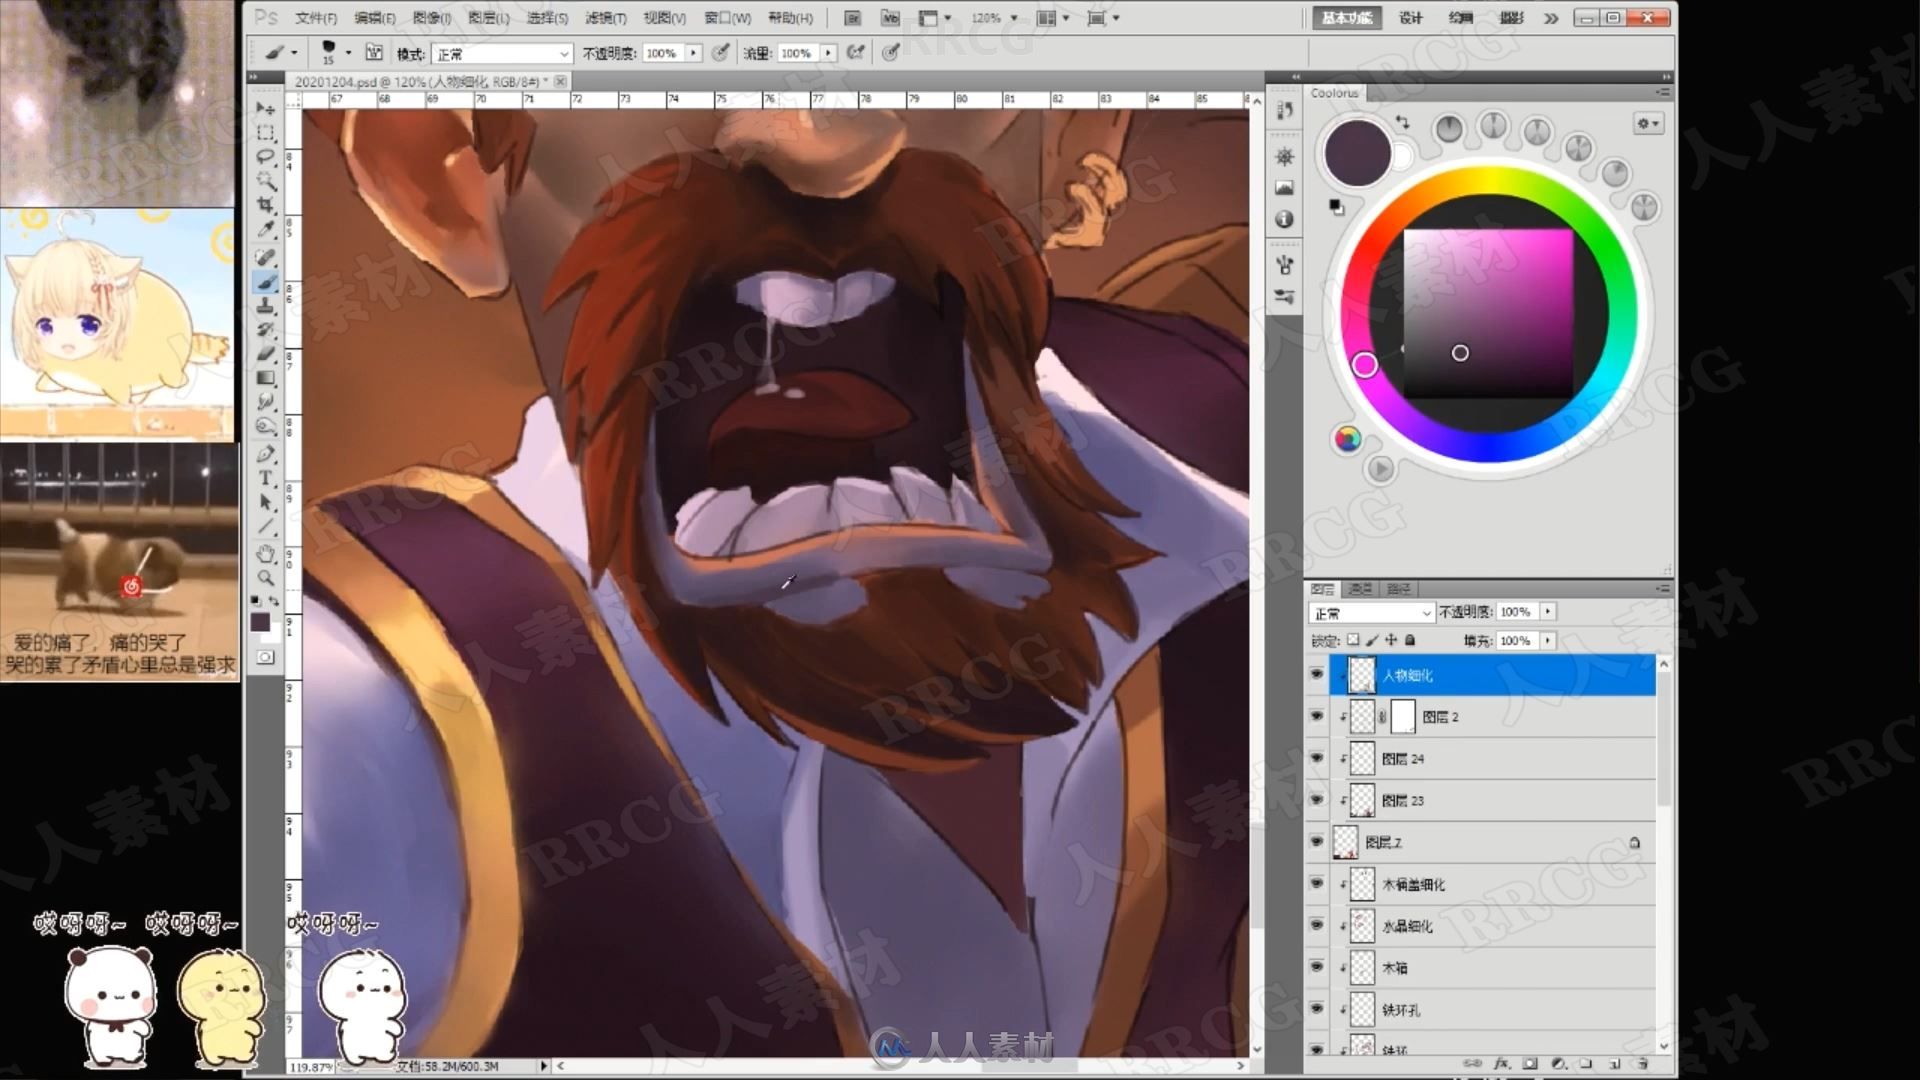The height and width of the screenshot is (1080, 1920).
Task: Enable airbrush mode icon next to flow
Action: point(856,52)
